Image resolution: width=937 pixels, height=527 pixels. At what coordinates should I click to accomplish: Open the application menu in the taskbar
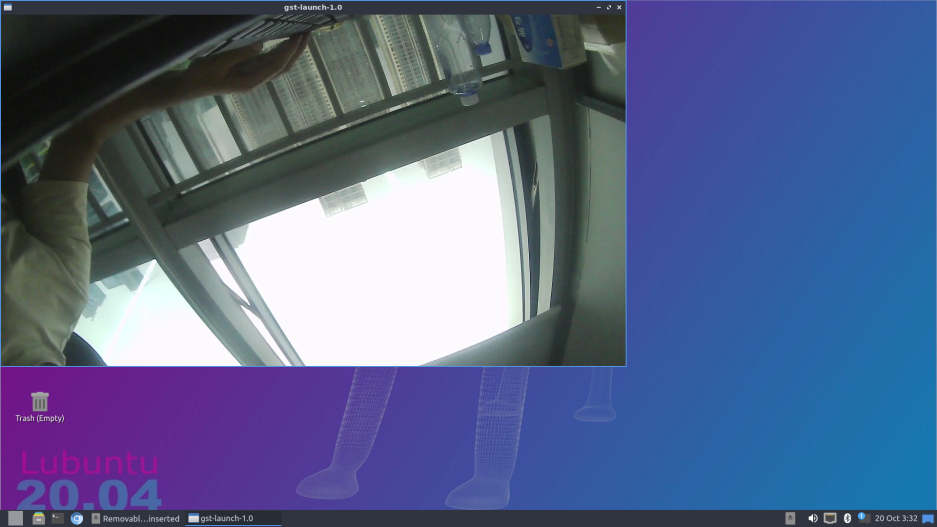[x=16, y=518]
